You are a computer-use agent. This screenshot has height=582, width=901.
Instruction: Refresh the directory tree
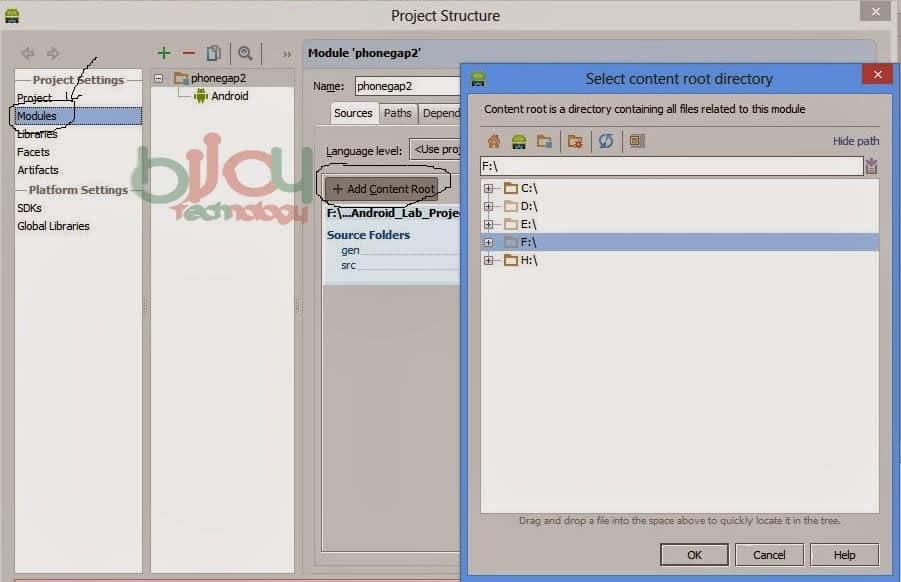(605, 141)
